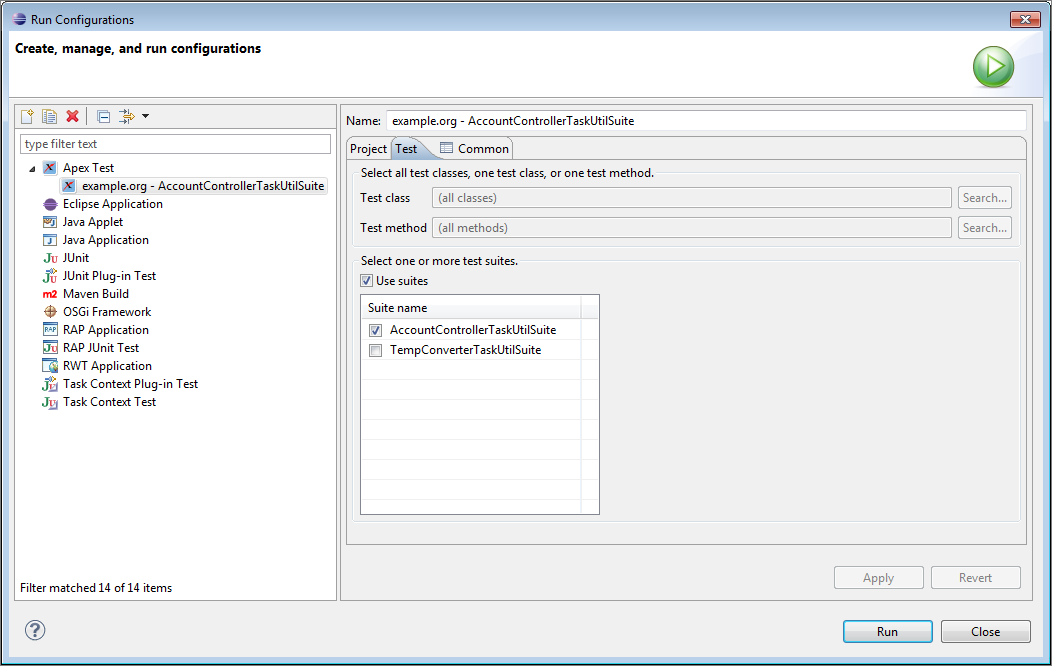Select the RAP JUnit Test icon
The height and width of the screenshot is (666, 1052).
point(50,347)
